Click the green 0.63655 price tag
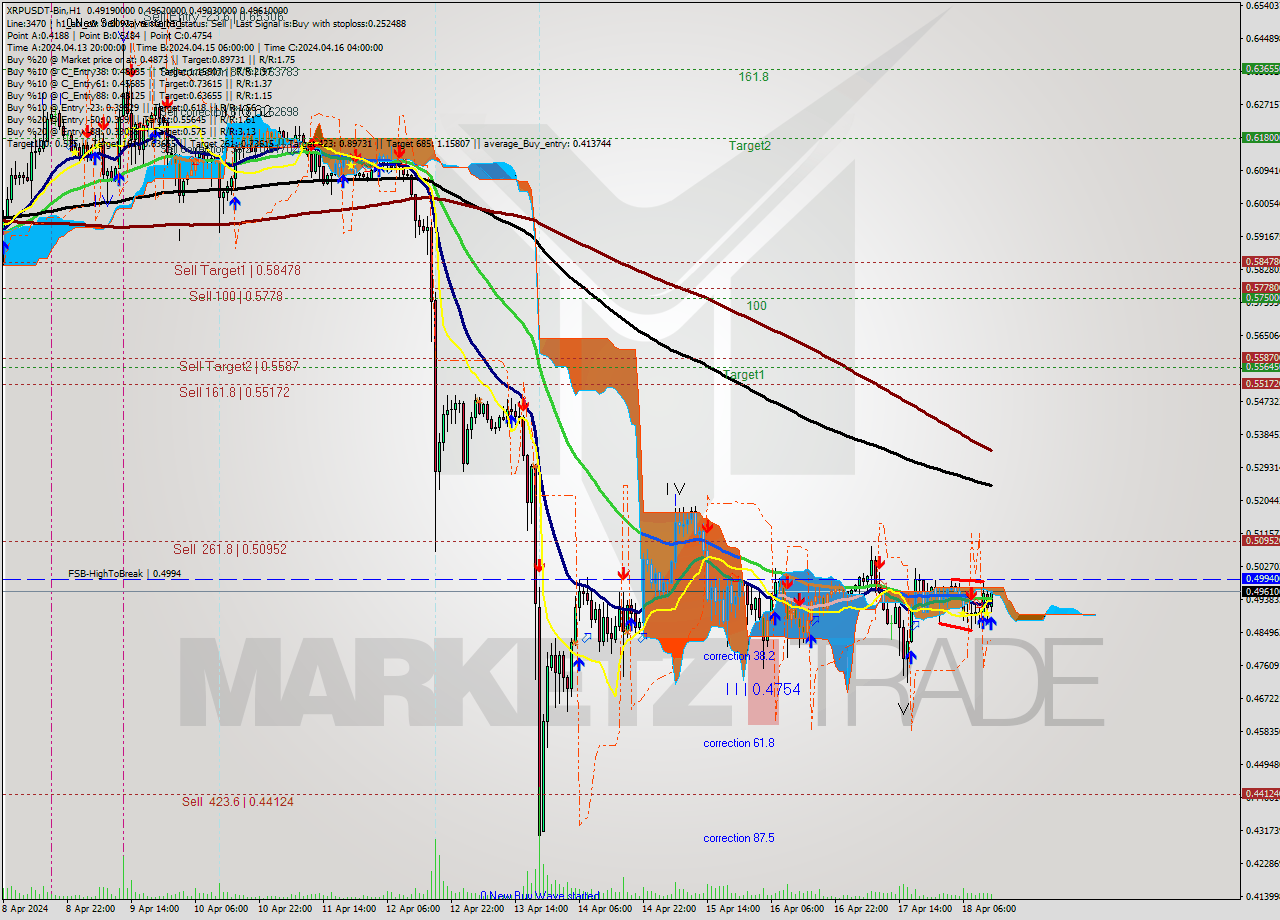This screenshot has height=920, width=1280. click(x=1260, y=69)
